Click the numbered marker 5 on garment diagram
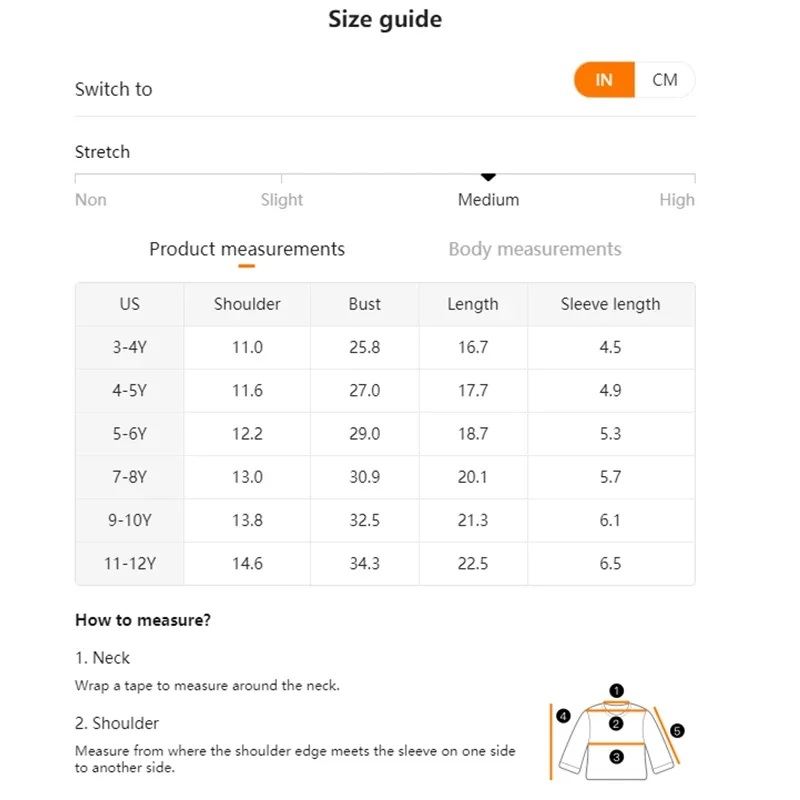 click(x=677, y=731)
